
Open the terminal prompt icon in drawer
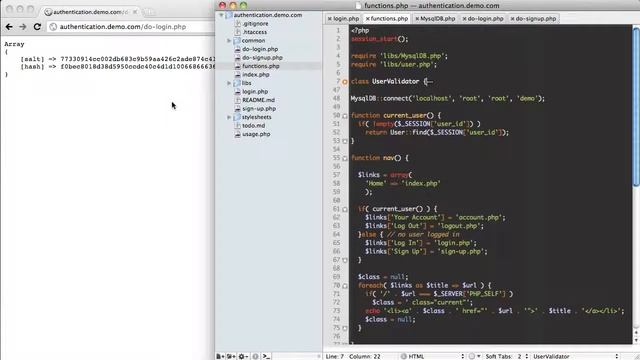pos(266,356)
